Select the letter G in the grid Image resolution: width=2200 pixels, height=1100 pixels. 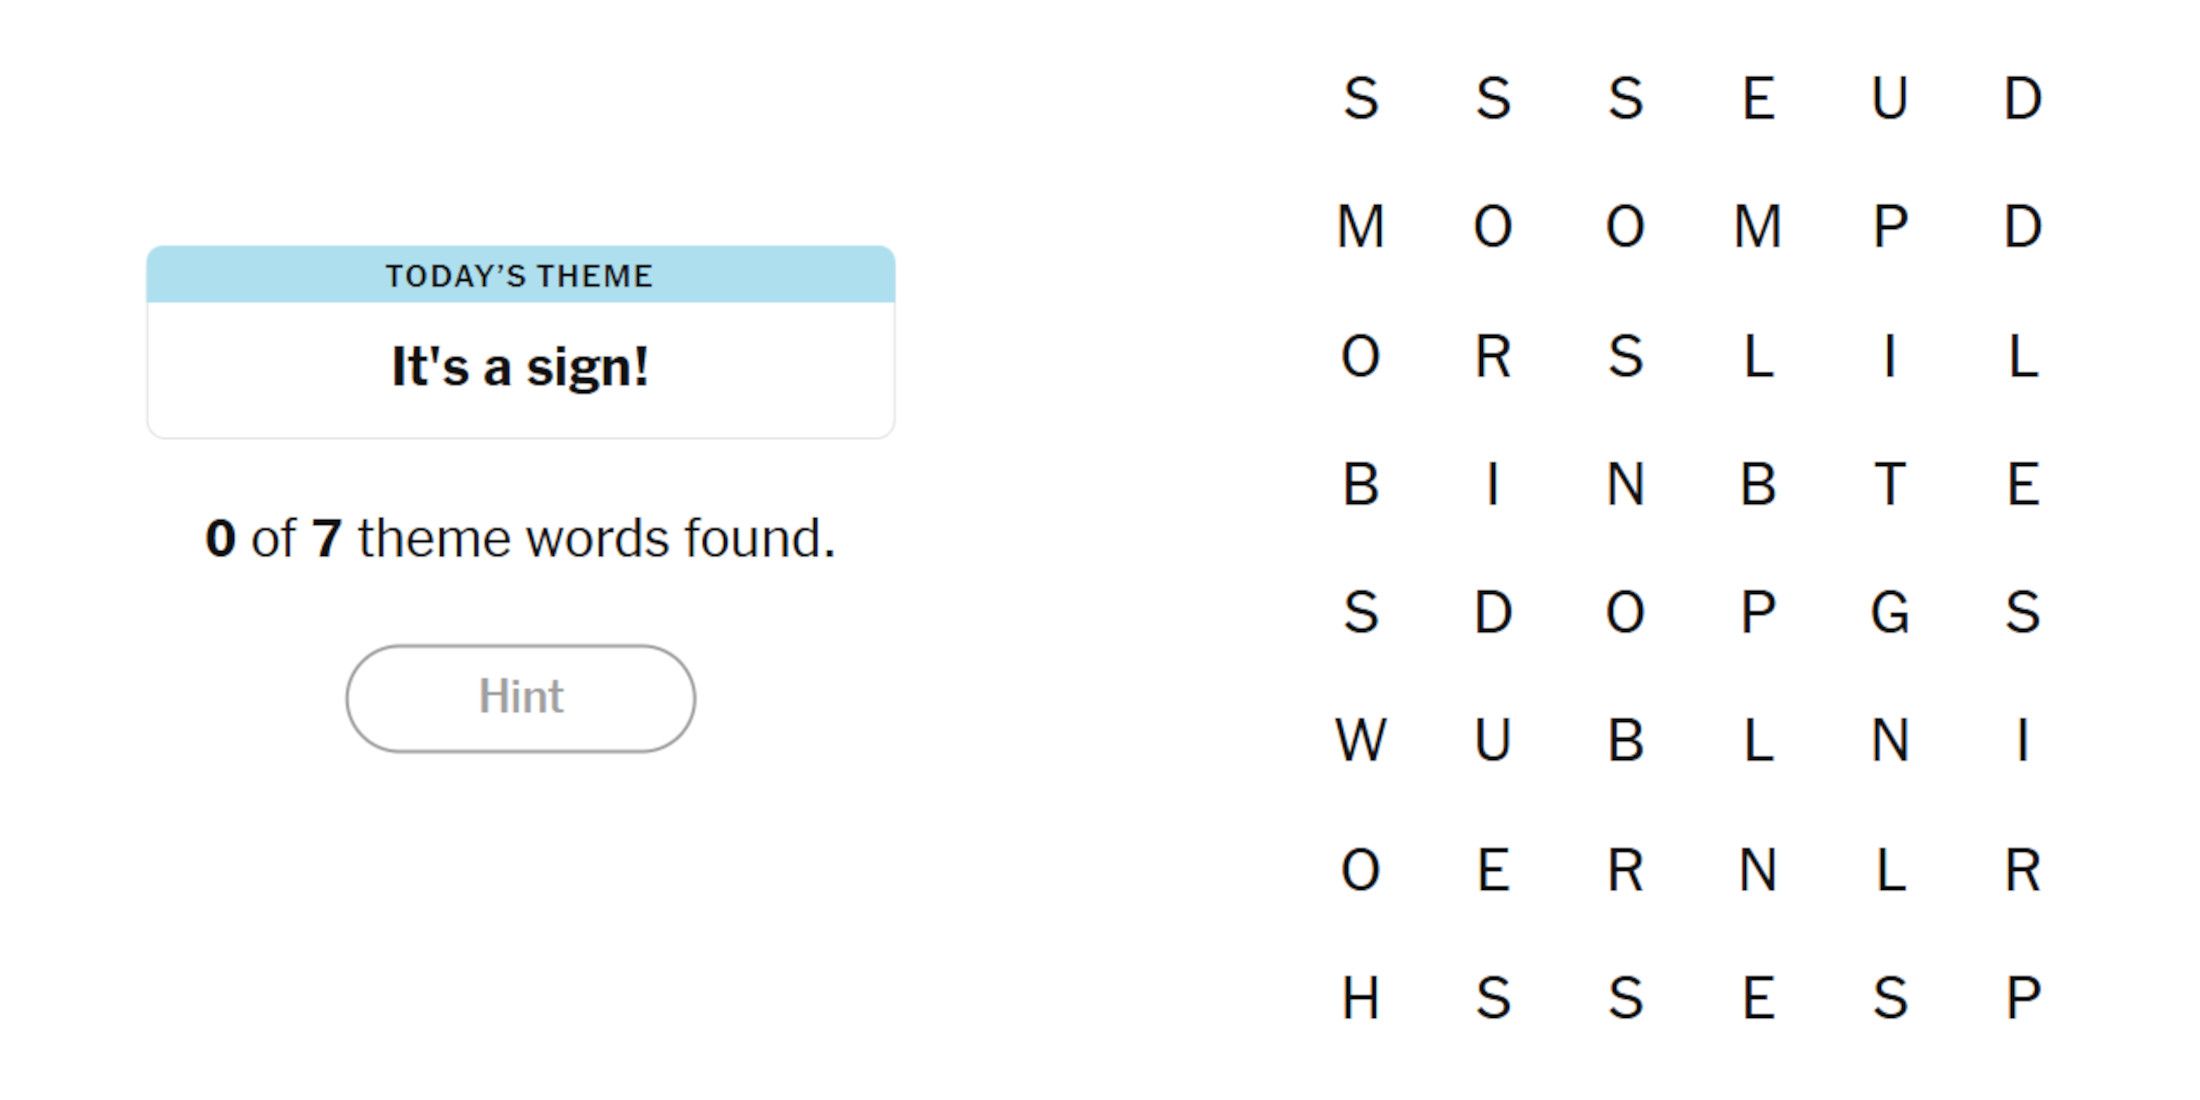(x=1890, y=612)
